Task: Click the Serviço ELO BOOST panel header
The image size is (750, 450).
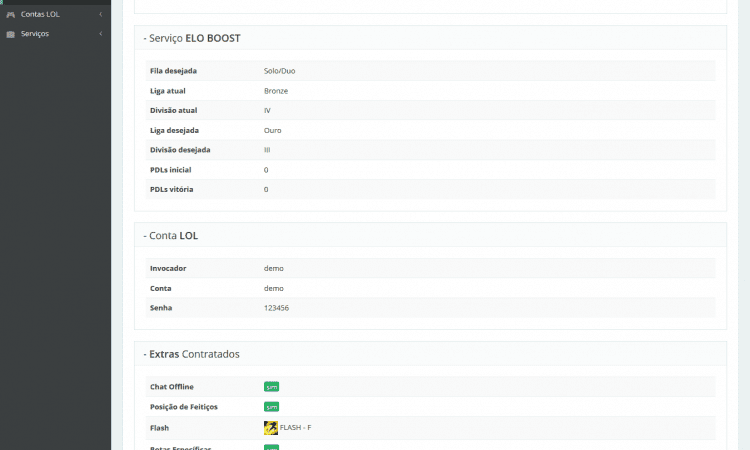Action: (x=430, y=38)
